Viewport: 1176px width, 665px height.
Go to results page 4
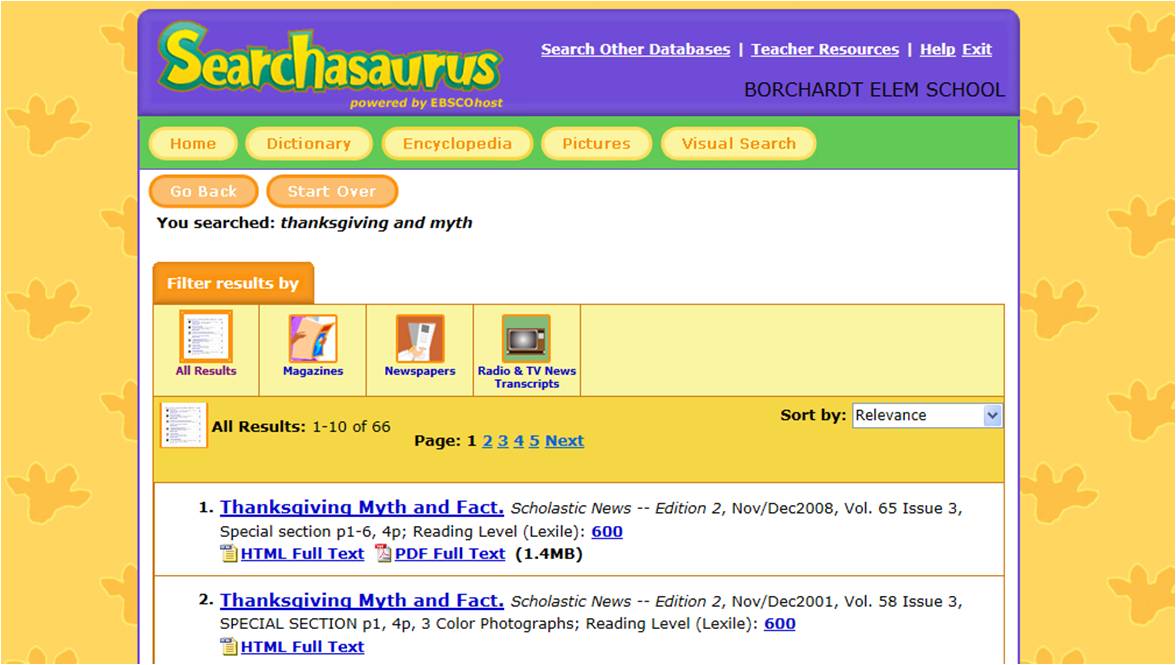[x=518, y=441]
